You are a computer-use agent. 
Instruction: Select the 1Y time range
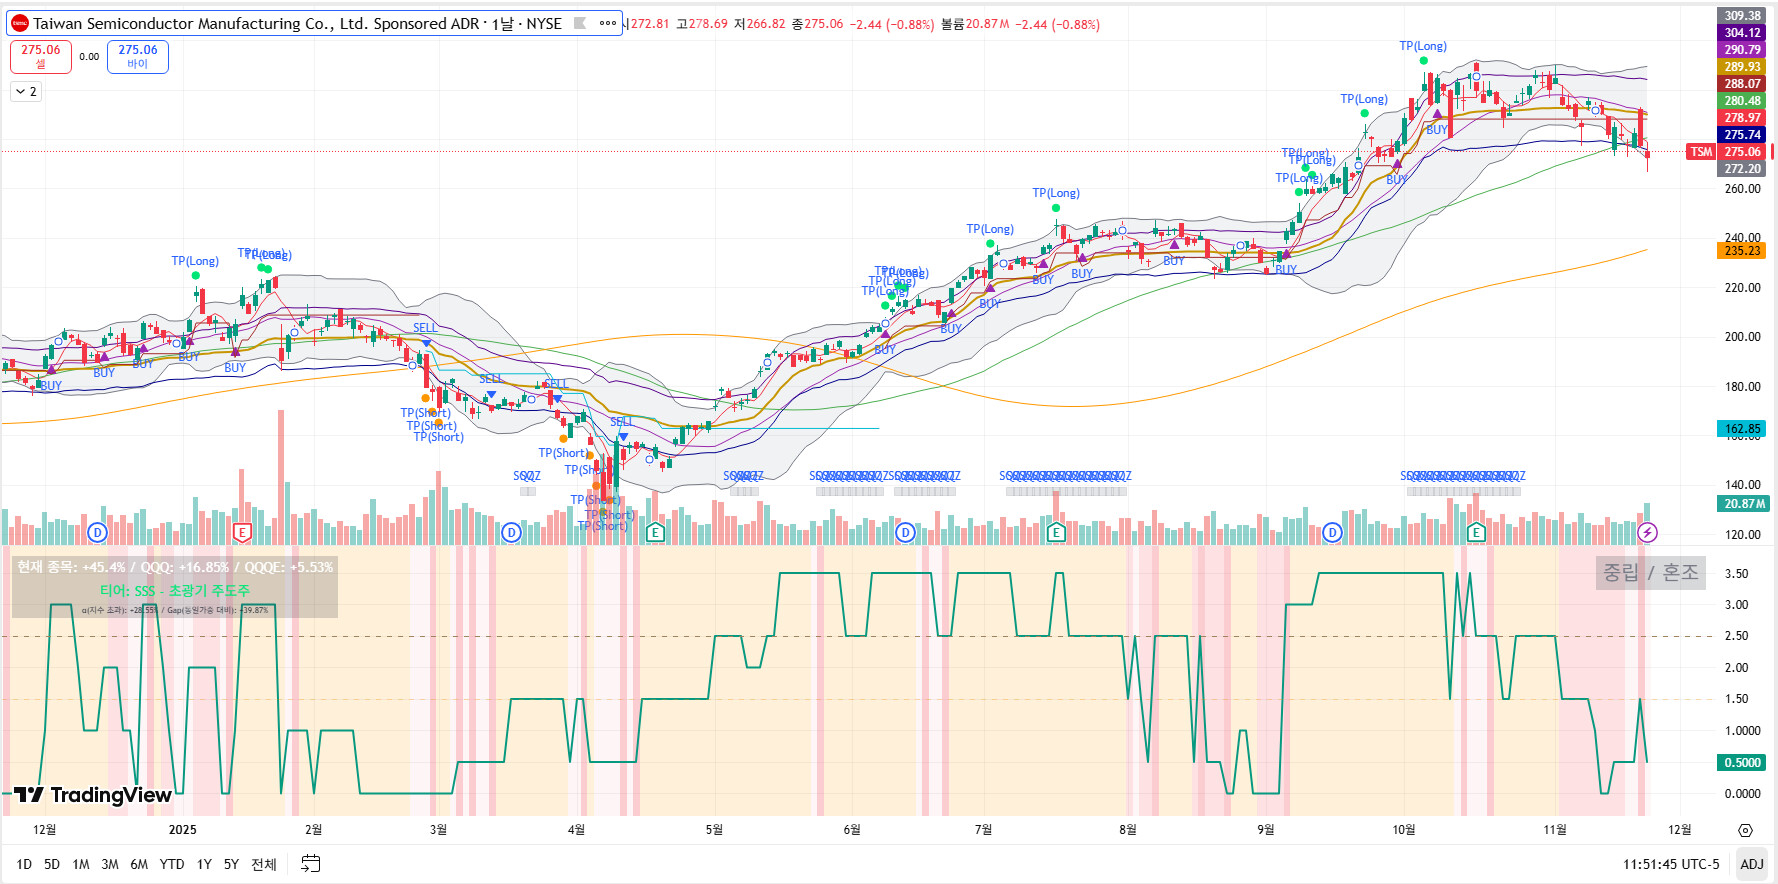(204, 864)
